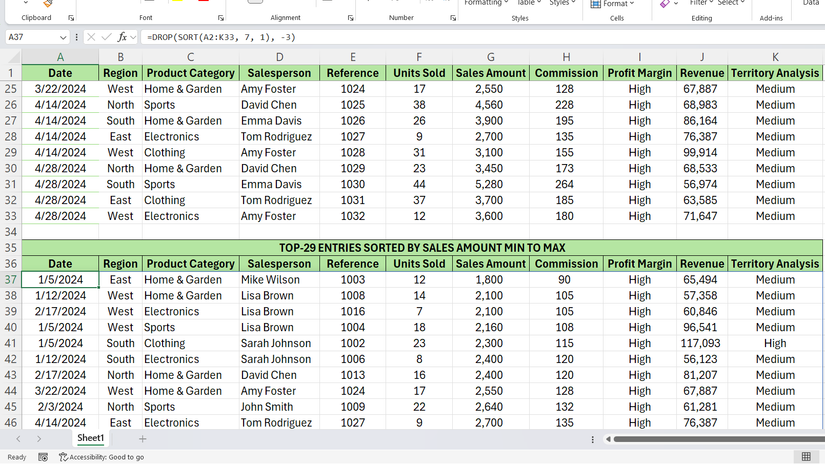
Task: Click the Cancel X icon in formula bar
Action: (x=91, y=37)
